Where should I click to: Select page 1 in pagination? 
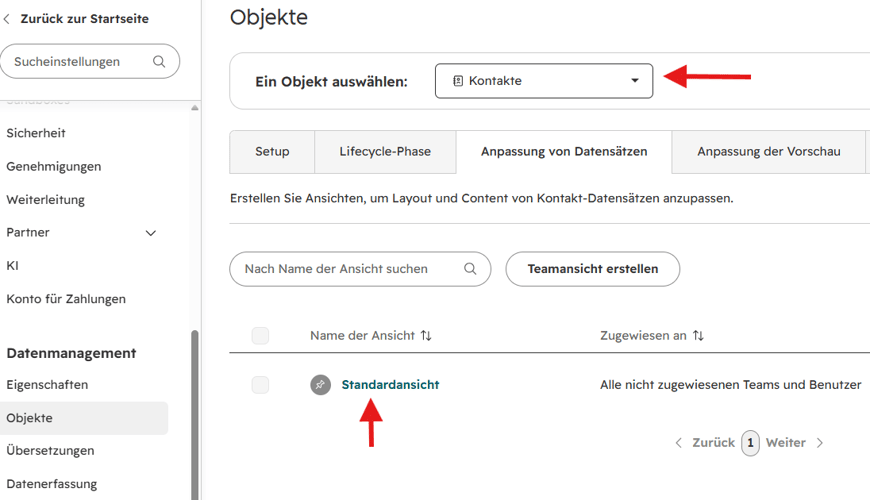coord(750,443)
